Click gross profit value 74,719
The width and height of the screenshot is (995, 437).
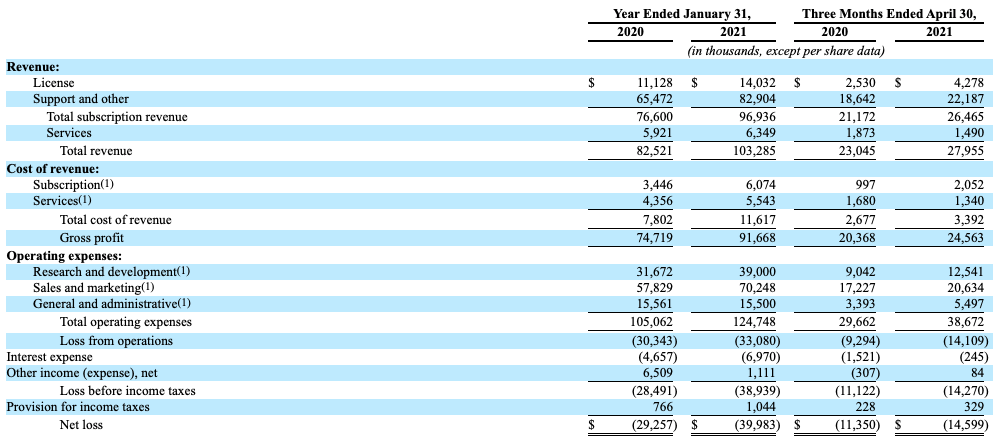tap(655, 238)
